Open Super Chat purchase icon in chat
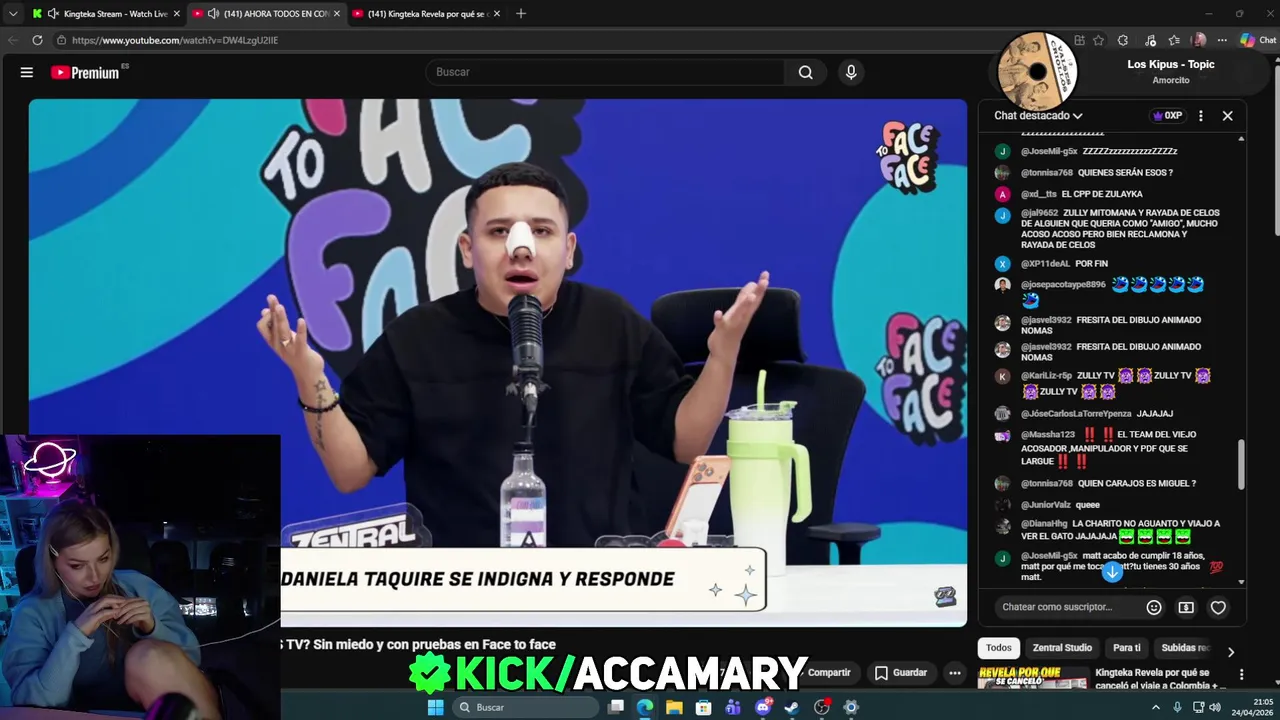This screenshot has height=720, width=1280. click(1186, 607)
